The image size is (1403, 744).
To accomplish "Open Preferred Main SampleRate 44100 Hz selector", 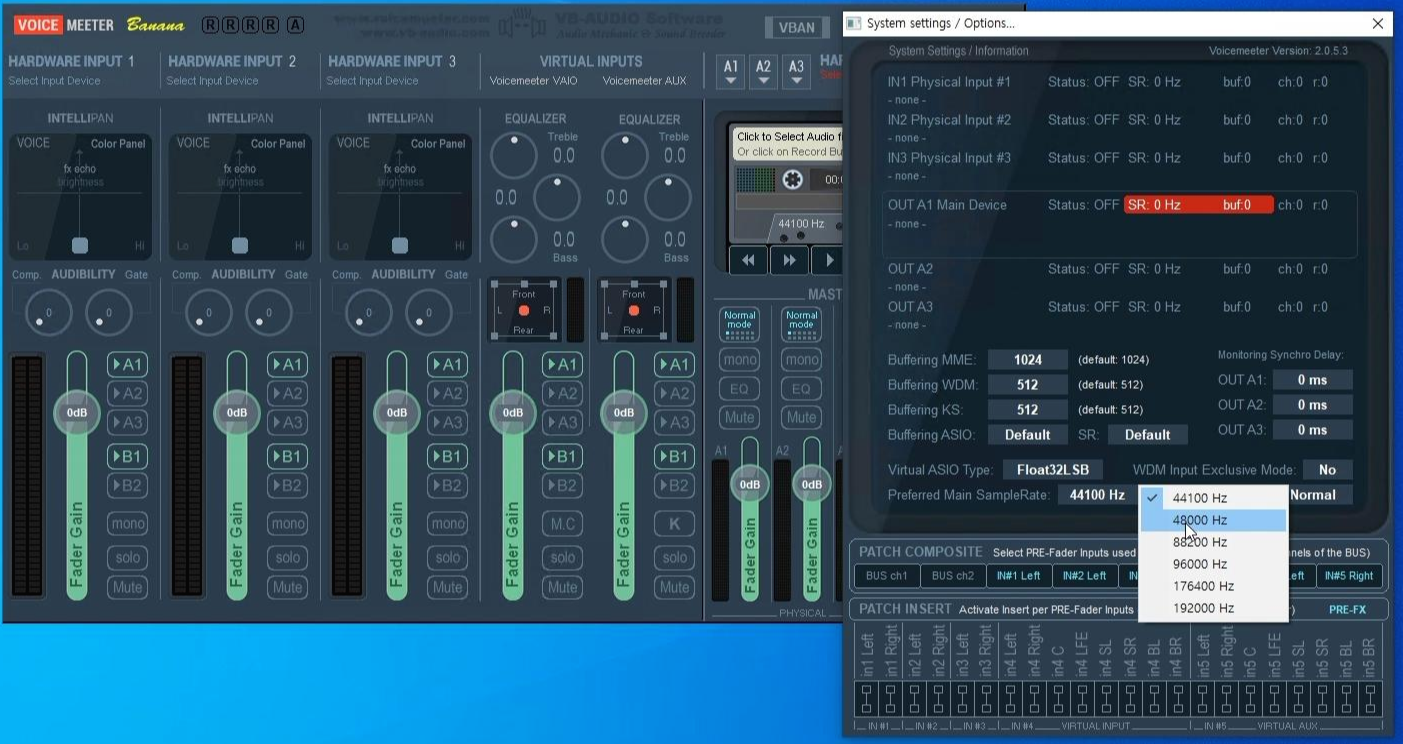I will pyautogui.click(x=1097, y=495).
